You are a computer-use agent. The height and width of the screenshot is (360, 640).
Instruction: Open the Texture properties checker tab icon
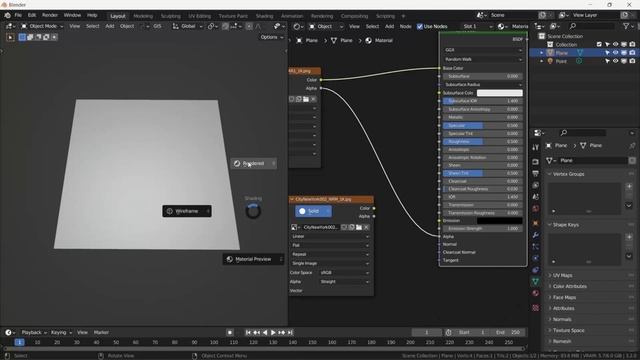(x=536, y=308)
